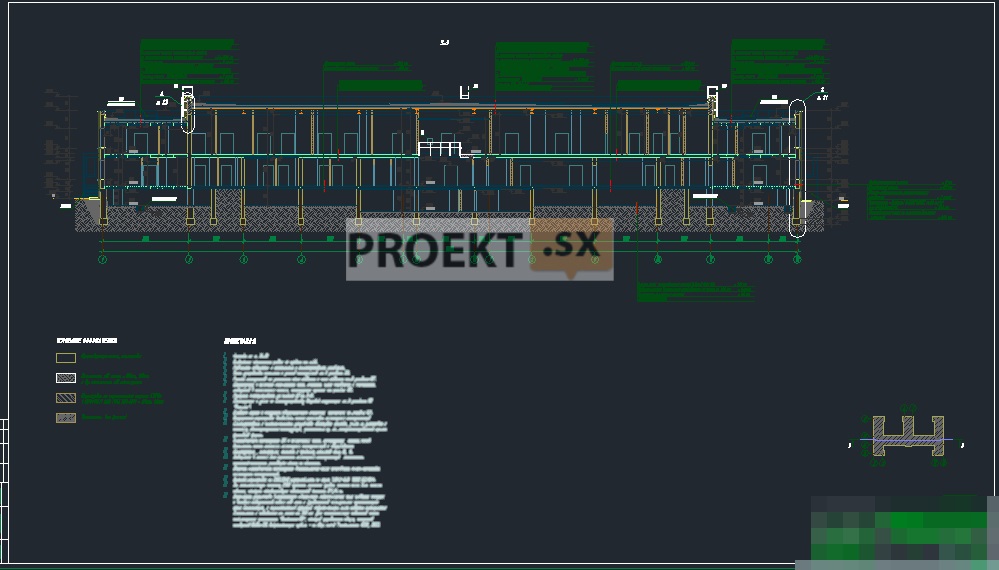
Task: Click the first grid axis bubble on the left
Action: tap(102, 259)
